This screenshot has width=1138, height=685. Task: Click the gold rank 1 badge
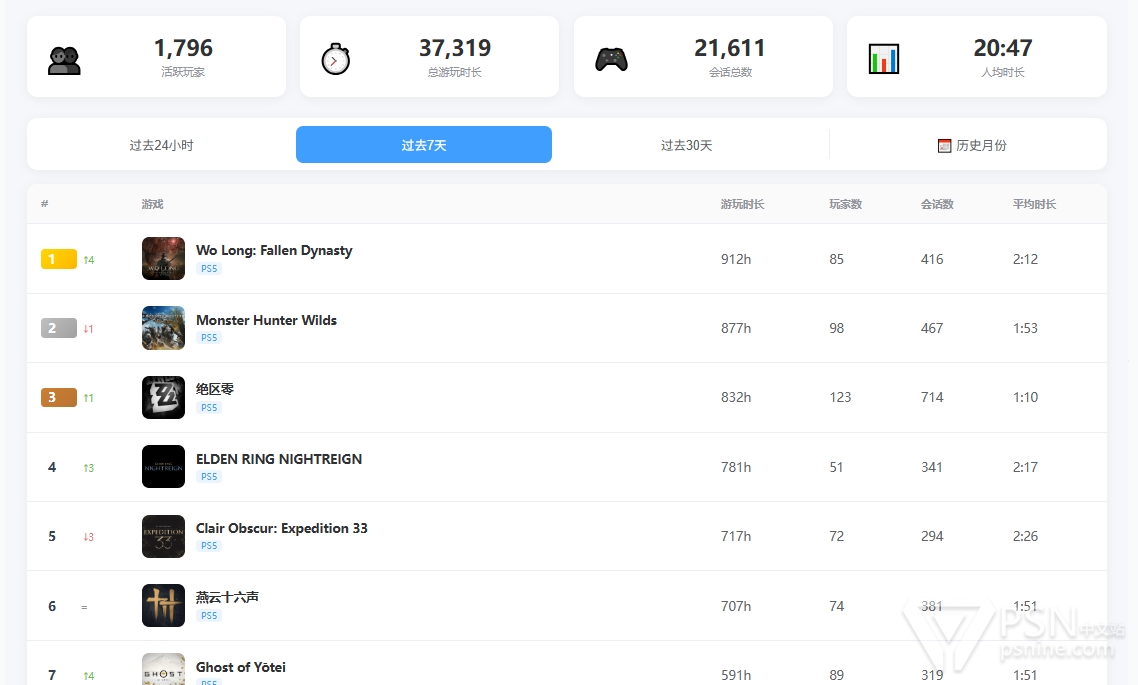pyautogui.click(x=58, y=260)
